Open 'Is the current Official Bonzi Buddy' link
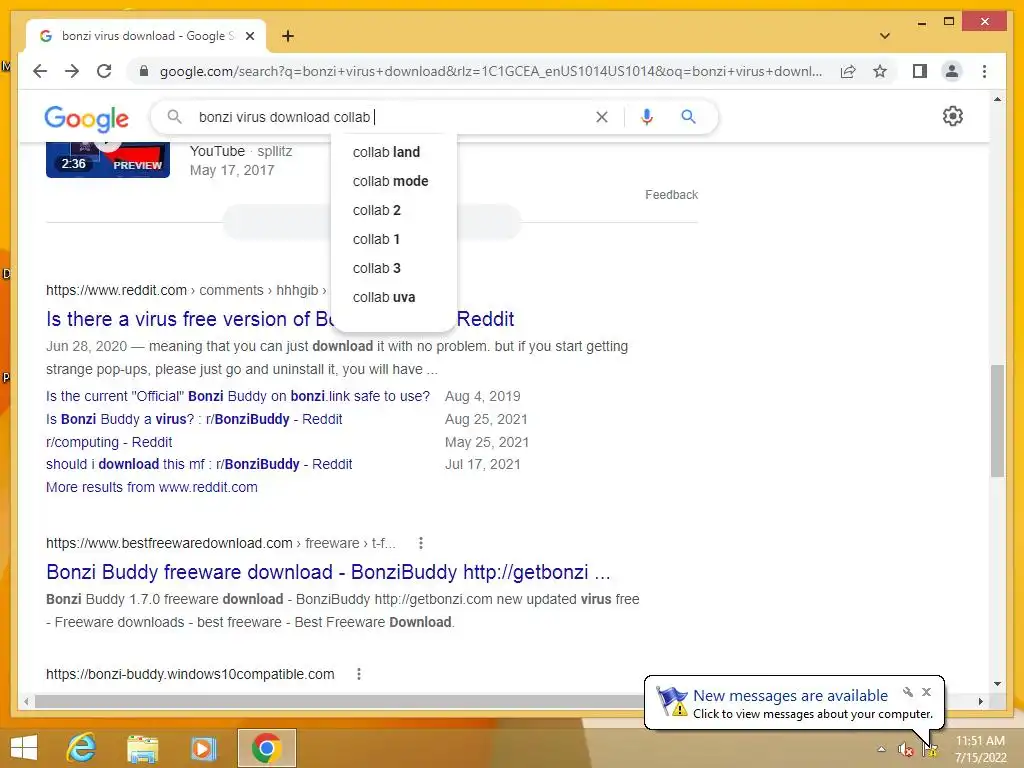Image resolution: width=1024 pixels, height=768 pixels. 238,396
